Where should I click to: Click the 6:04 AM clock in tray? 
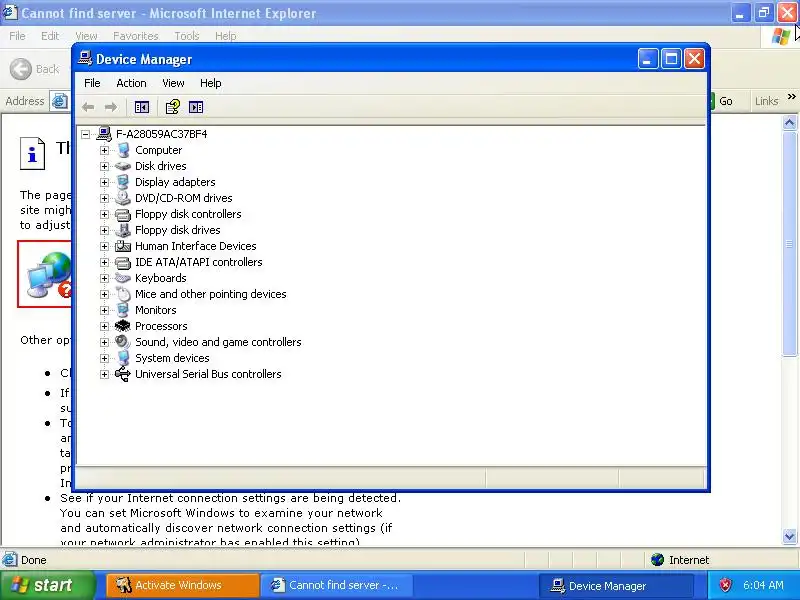click(763, 585)
